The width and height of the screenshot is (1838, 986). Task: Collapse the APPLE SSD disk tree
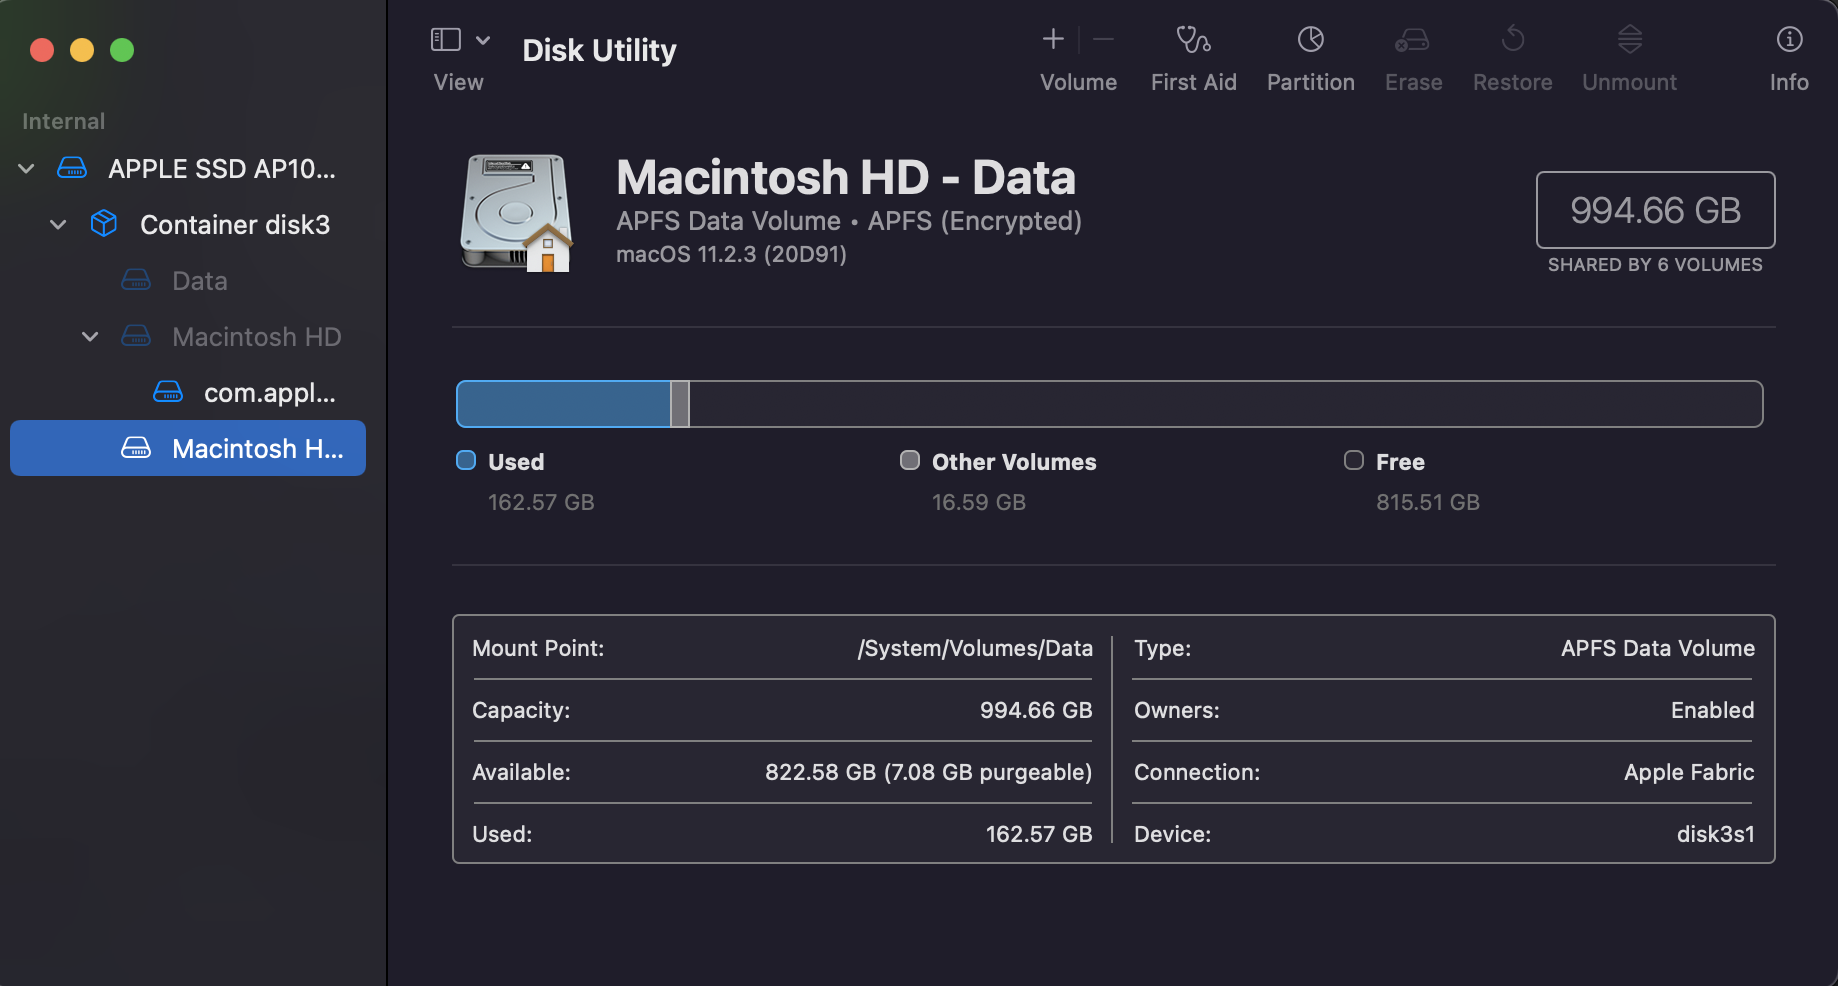pos(27,169)
